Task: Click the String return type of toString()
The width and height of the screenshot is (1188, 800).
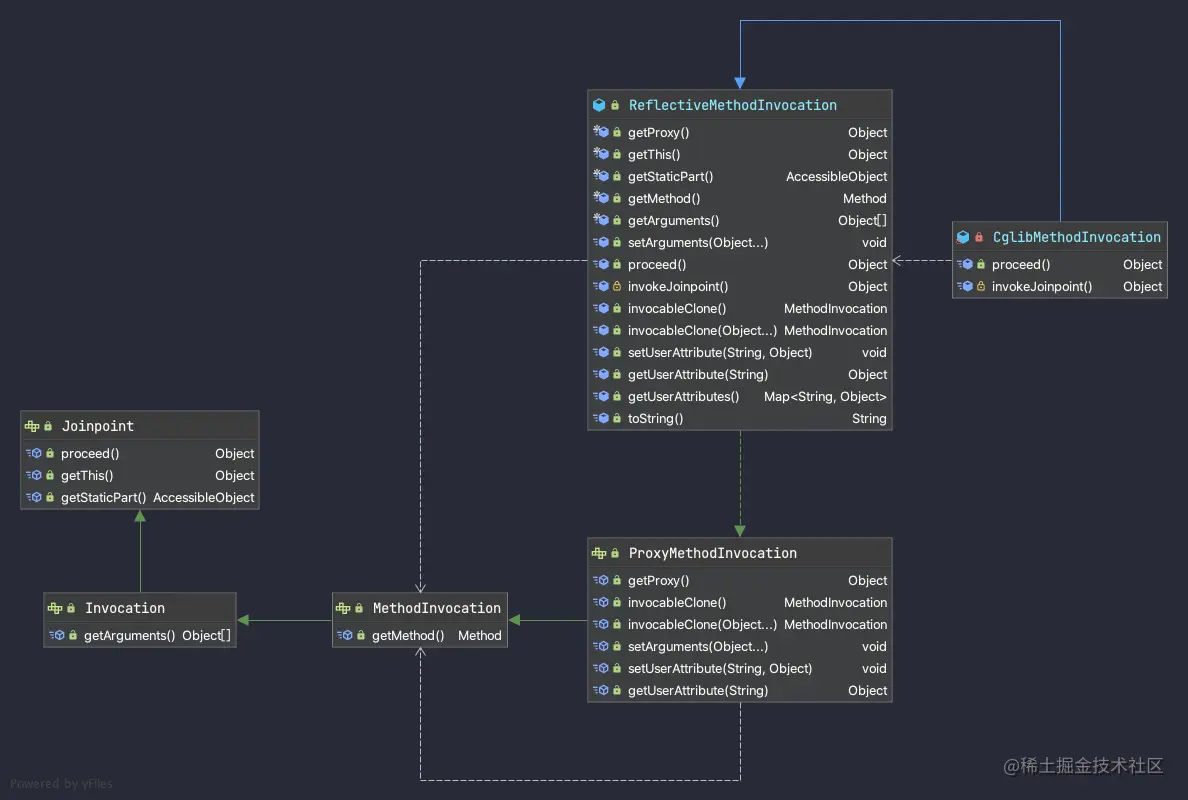Action: (x=869, y=418)
